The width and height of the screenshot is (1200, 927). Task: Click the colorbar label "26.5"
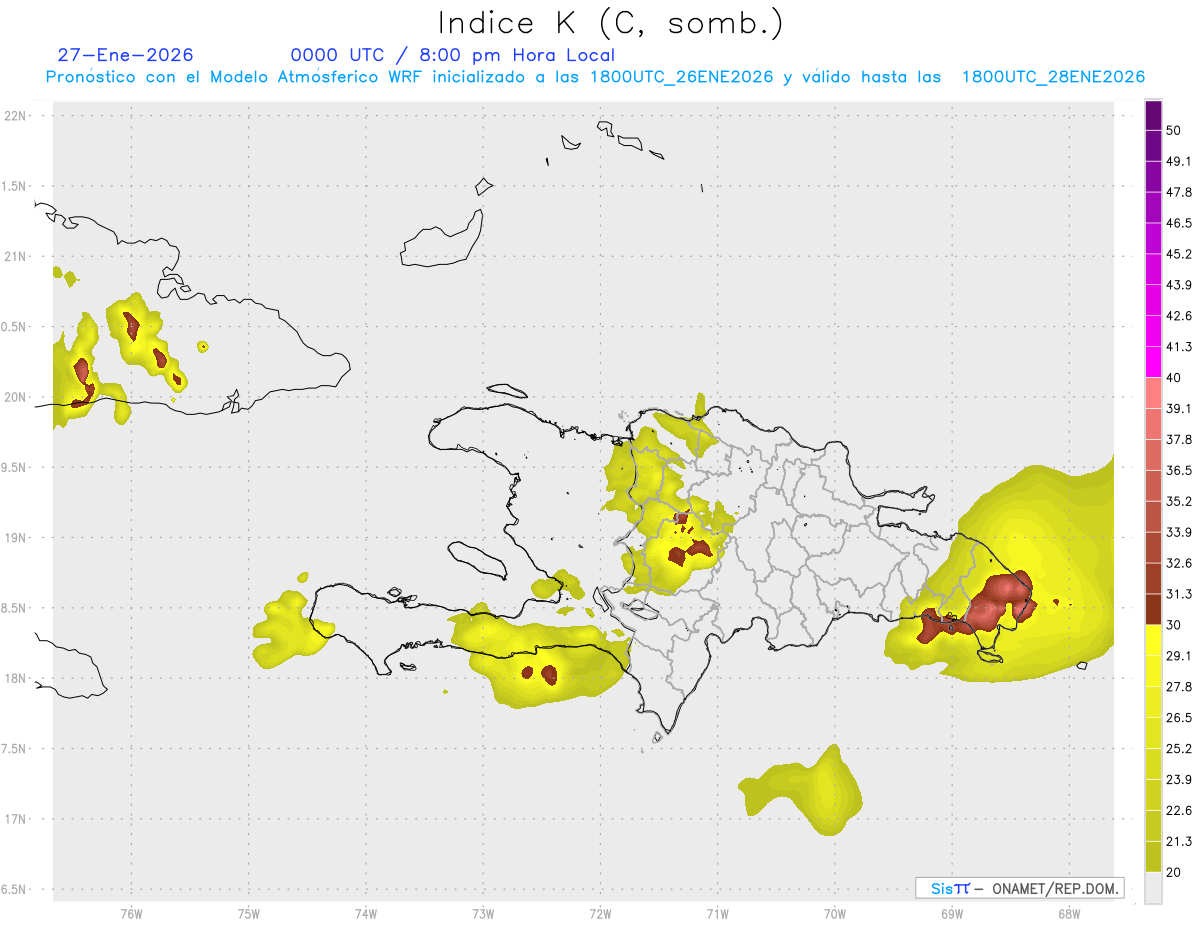(x=1179, y=717)
